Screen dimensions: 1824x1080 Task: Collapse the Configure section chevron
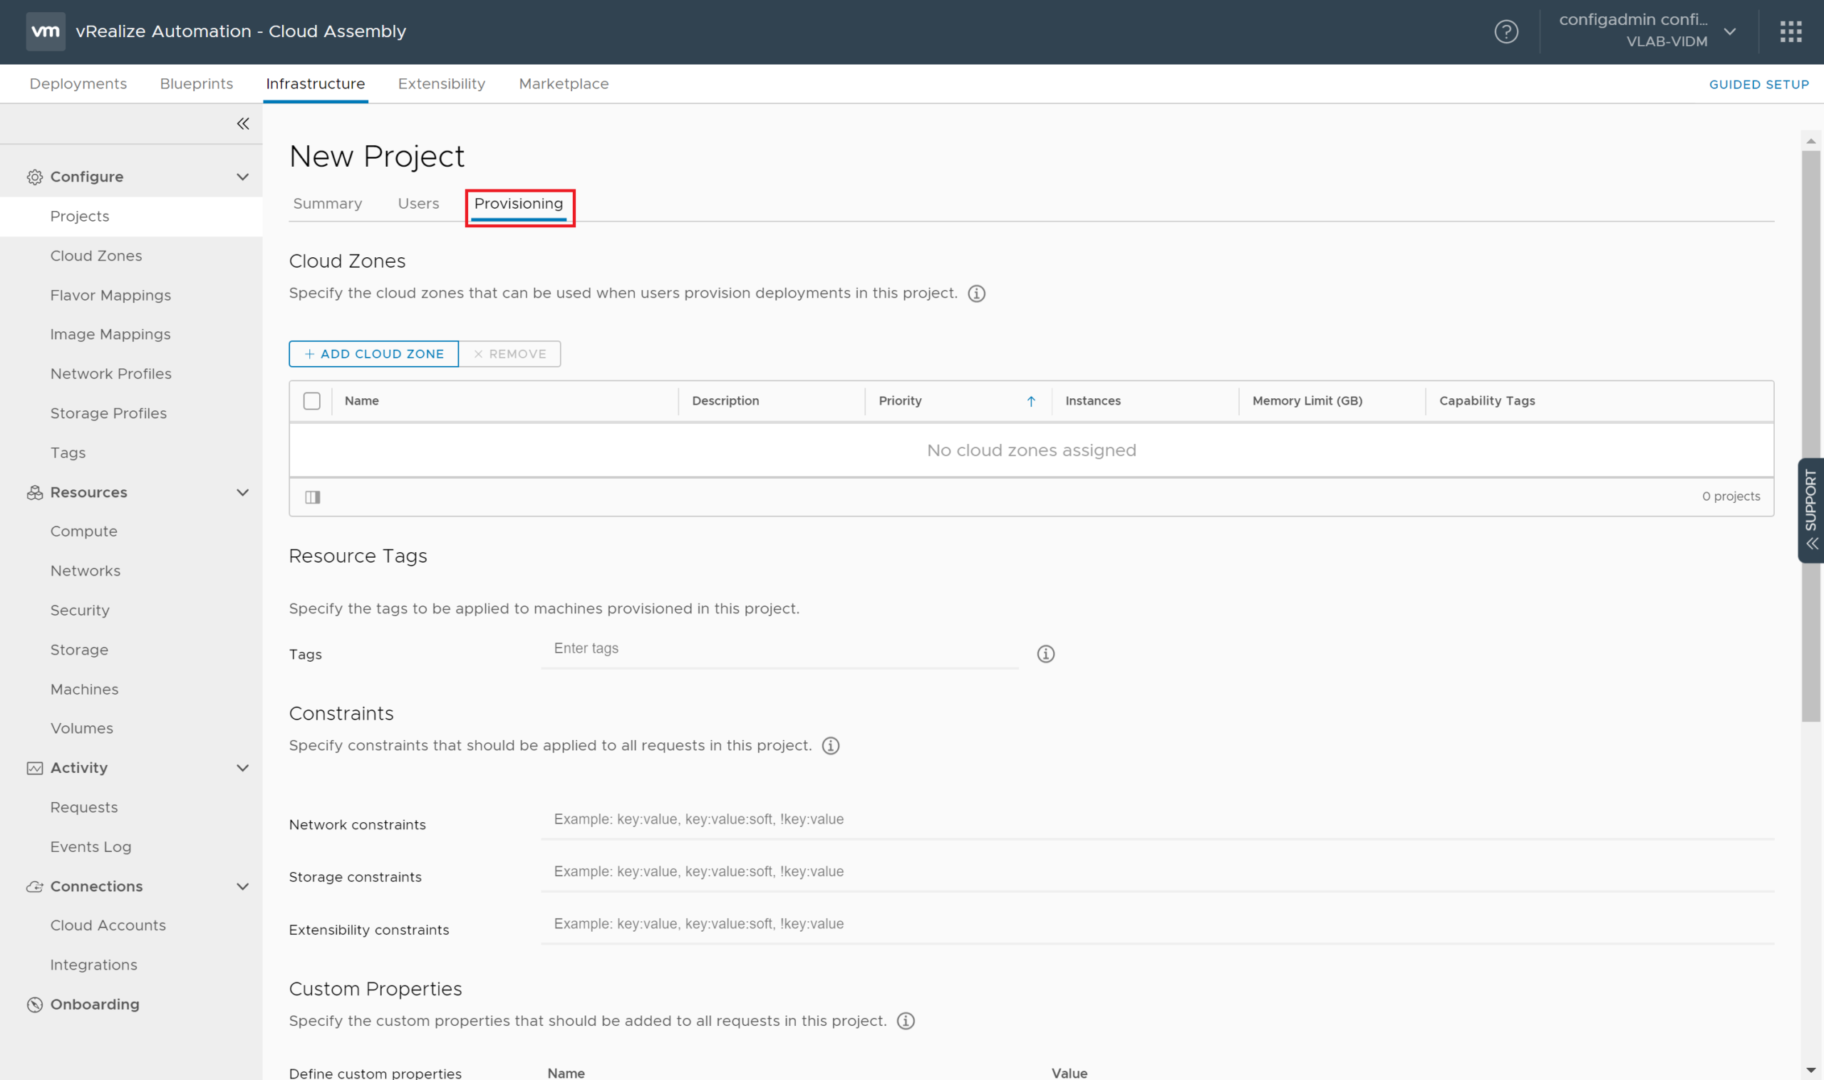coord(242,177)
